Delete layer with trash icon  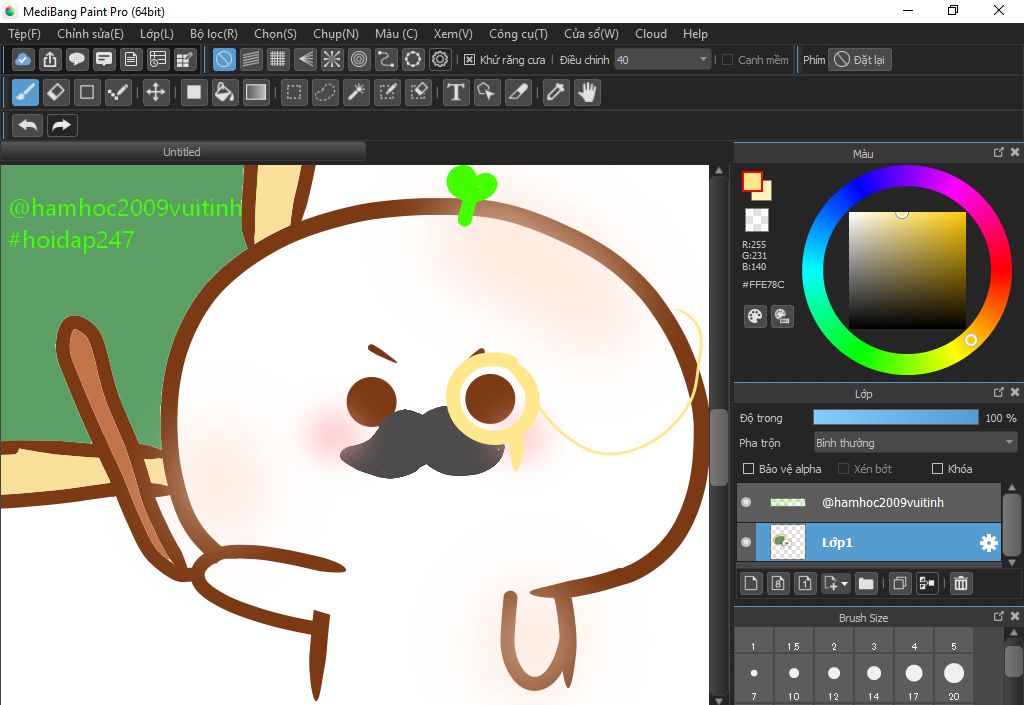point(960,583)
